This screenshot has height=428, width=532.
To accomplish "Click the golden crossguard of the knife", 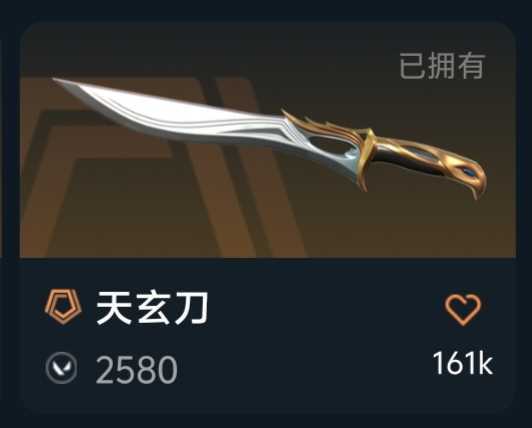I will pyautogui.click(x=366, y=158).
